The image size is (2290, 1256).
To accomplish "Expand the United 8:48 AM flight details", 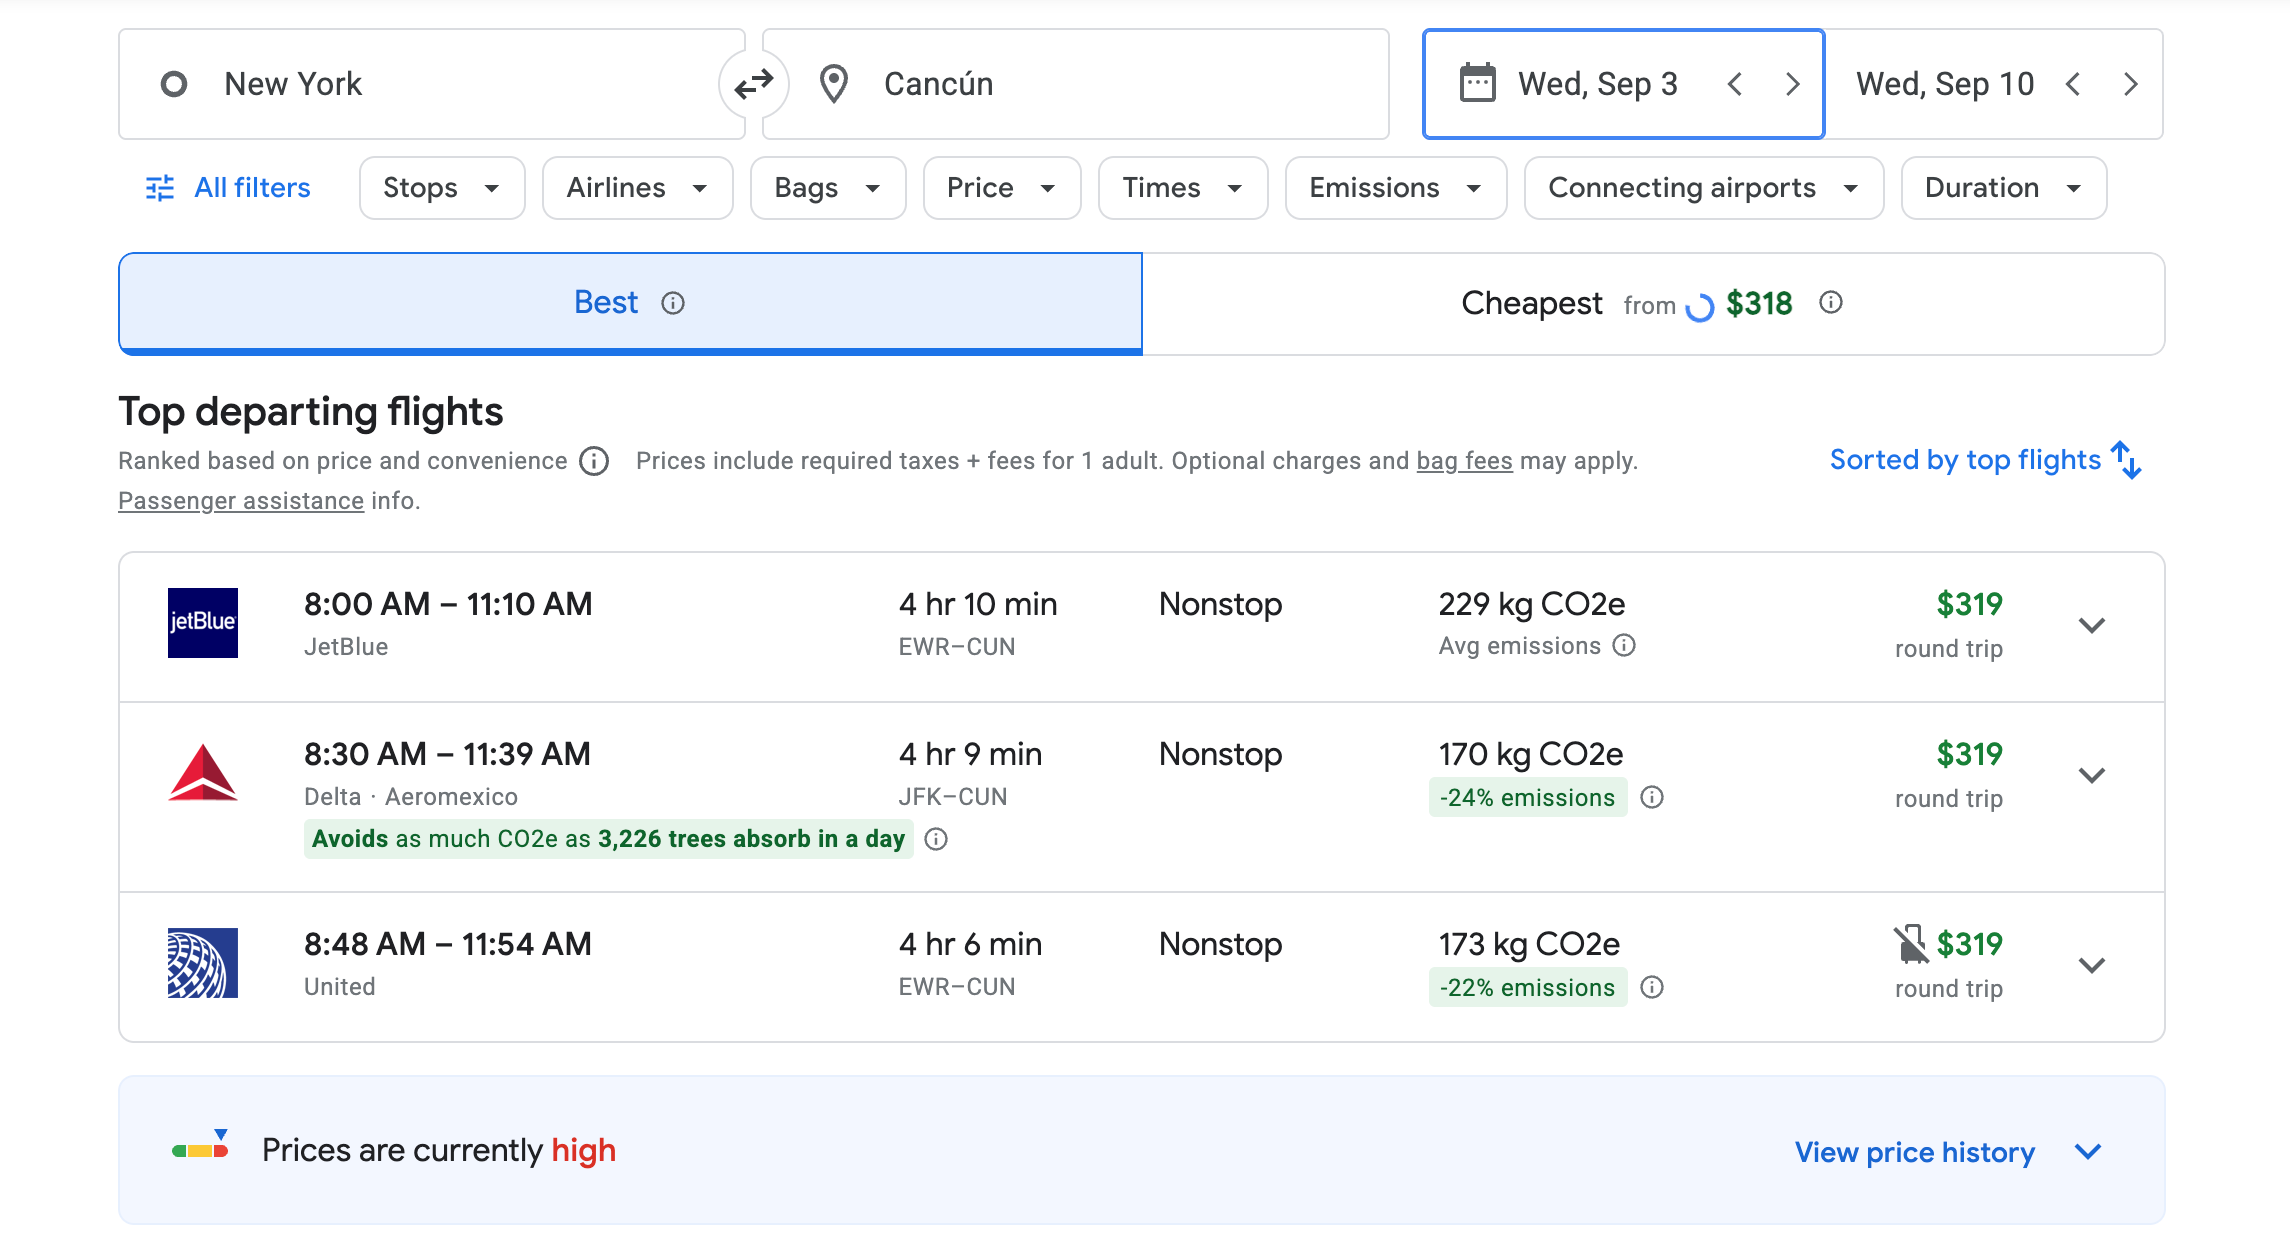I will click(2091, 966).
